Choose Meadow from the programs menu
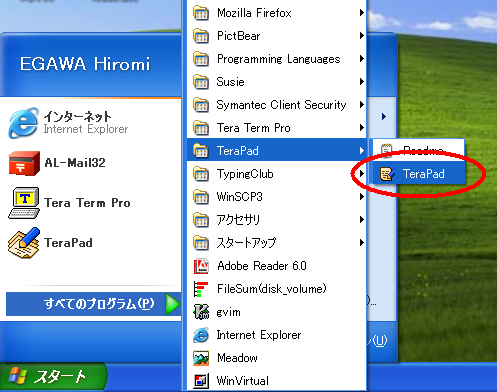The width and height of the screenshot is (497, 392). pyautogui.click(x=277, y=358)
